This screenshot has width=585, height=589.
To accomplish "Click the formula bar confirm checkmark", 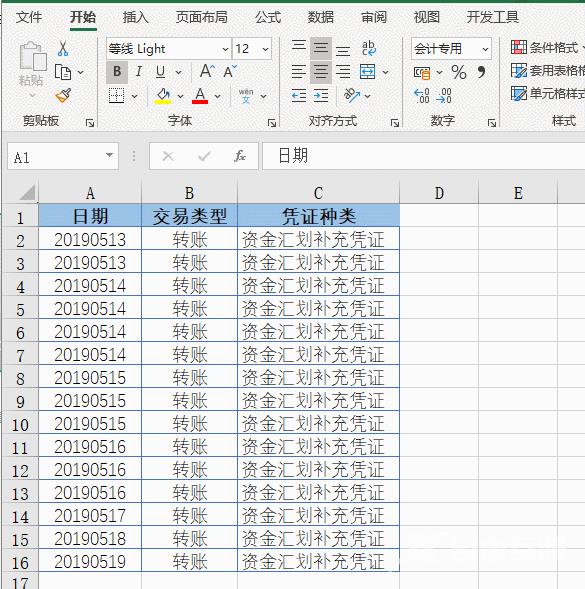I will click(x=204, y=156).
